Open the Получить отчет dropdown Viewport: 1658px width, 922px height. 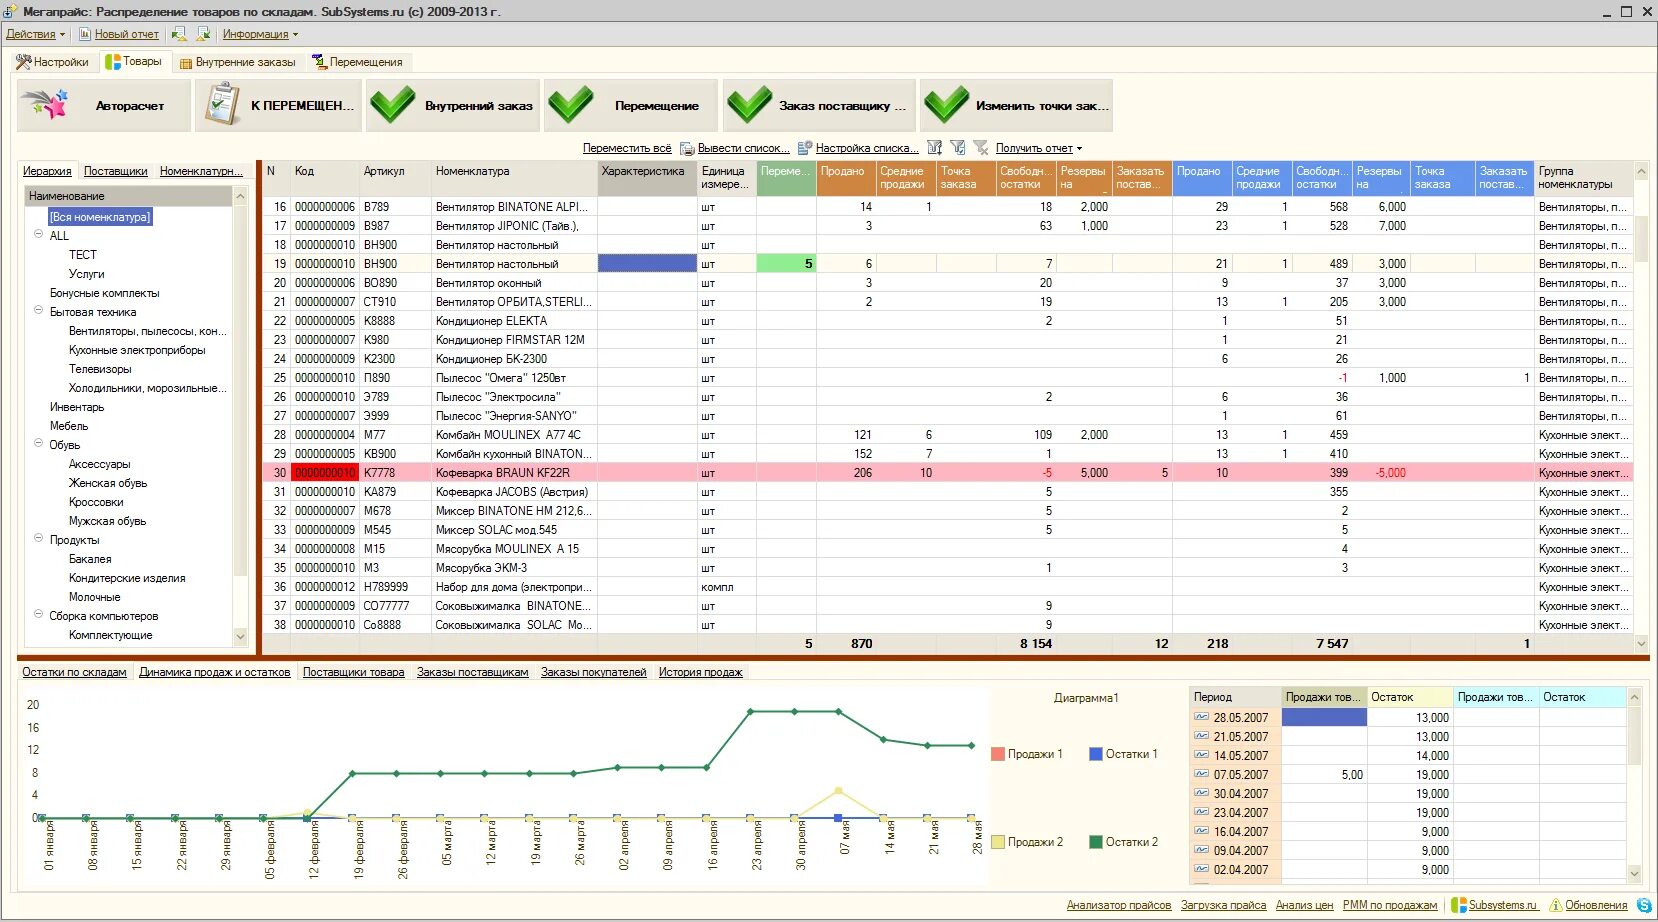pyautogui.click(x=1038, y=148)
